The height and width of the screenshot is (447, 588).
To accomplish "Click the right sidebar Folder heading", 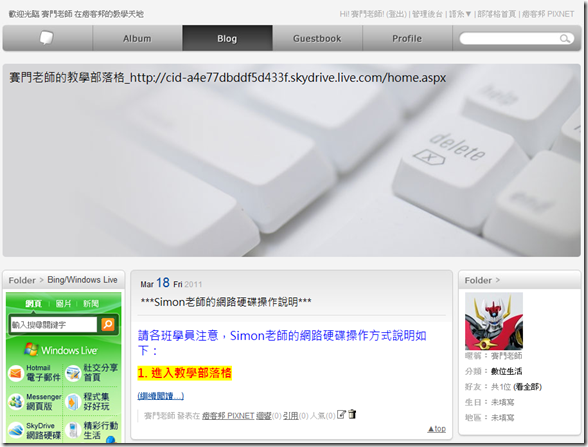I will point(478,280).
